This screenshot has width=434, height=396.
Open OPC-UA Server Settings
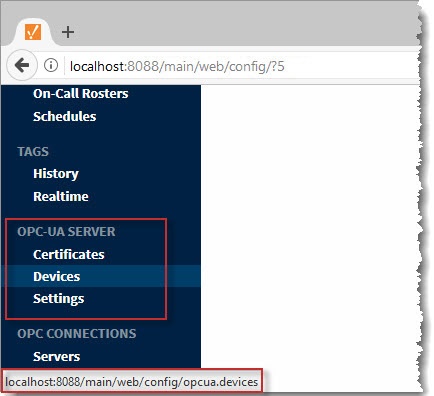pyautogui.click(x=58, y=299)
